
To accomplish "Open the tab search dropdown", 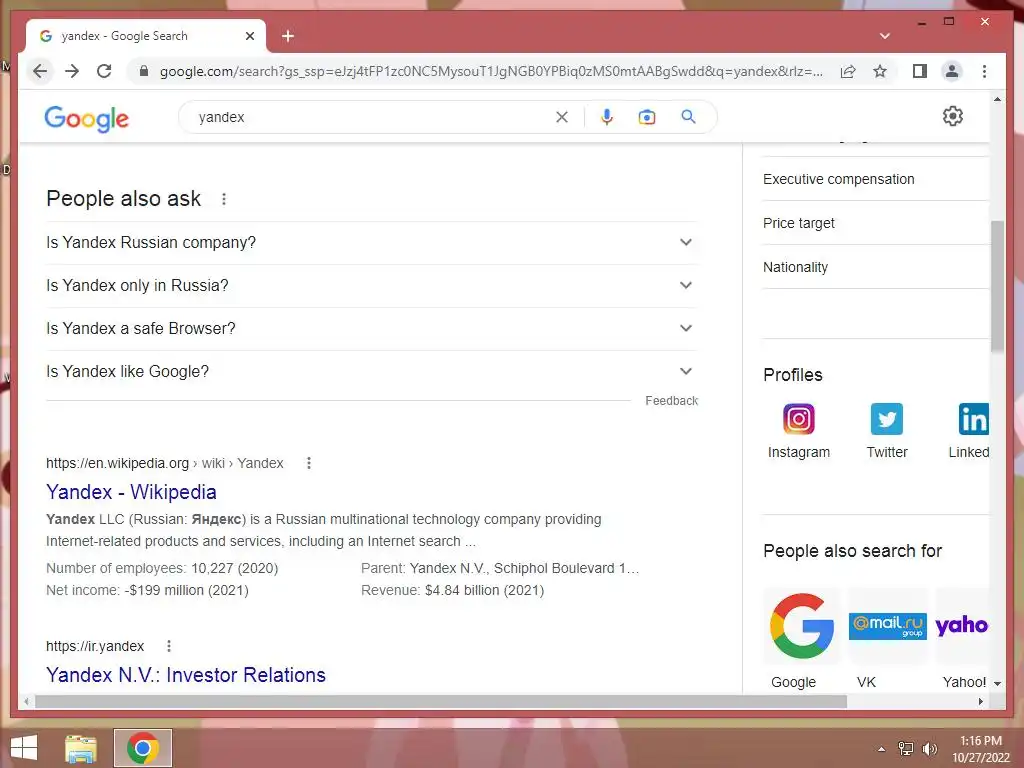I will pos(884,36).
